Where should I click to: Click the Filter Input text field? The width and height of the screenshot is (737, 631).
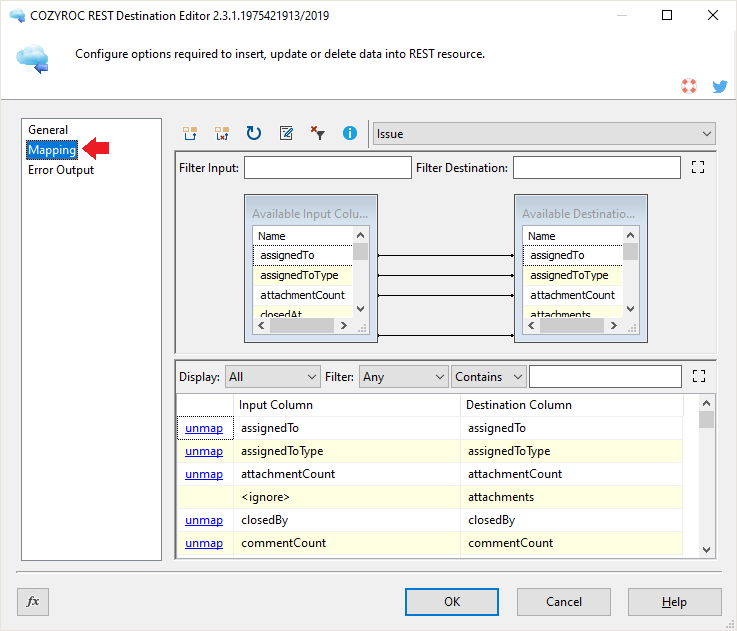[327, 168]
